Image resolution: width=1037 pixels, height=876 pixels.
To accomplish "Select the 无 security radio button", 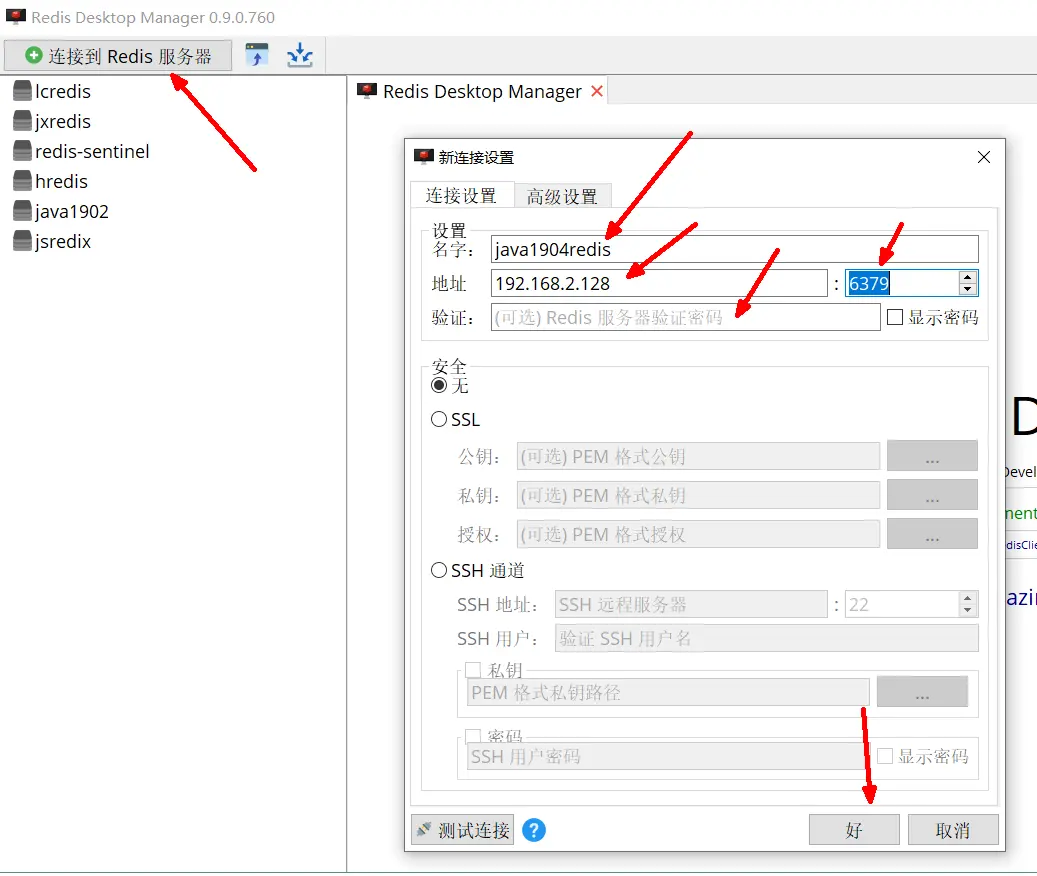I will tap(439, 385).
